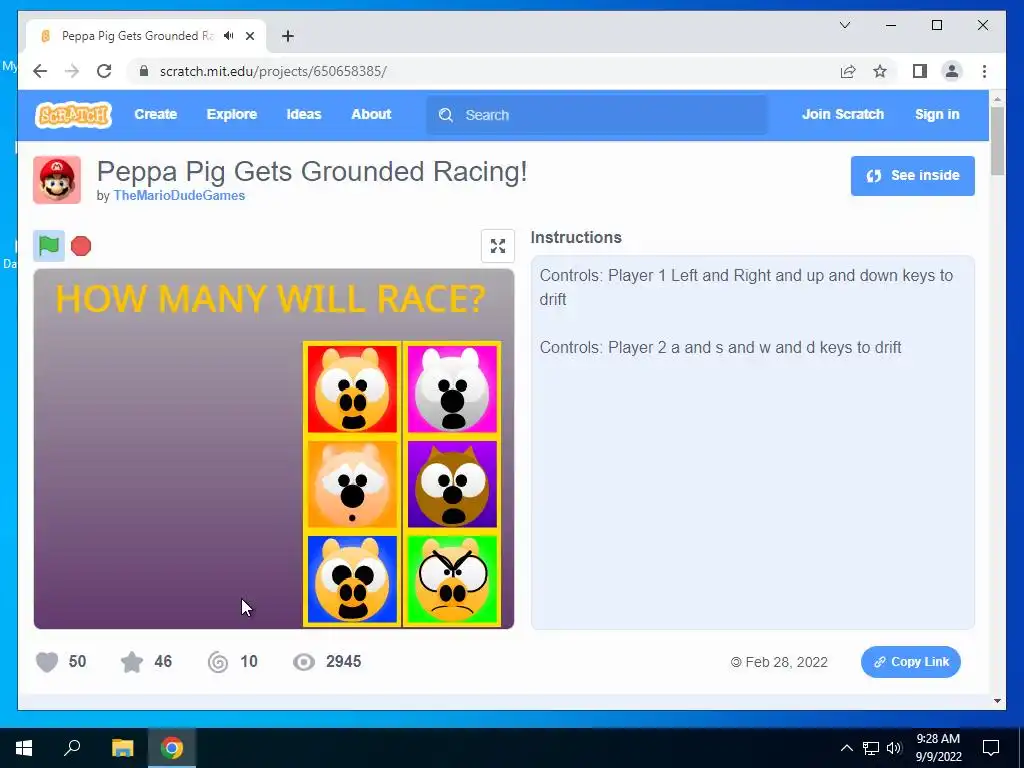The height and width of the screenshot is (768, 1024).
Task: Open the Ideas menu item
Action: pos(304,114)
